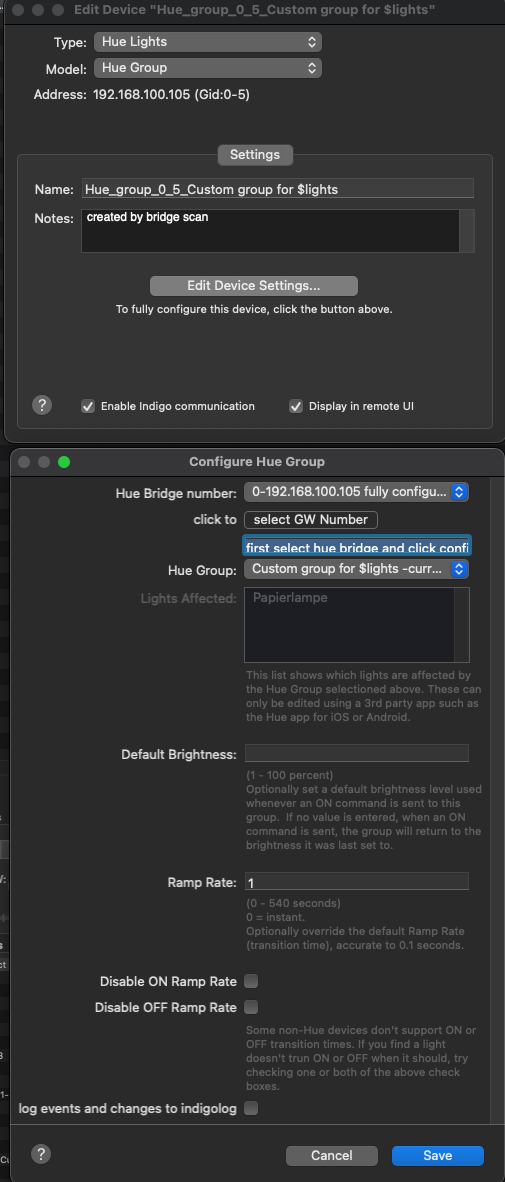Toggle Enable Indigo communication checkbox

[x=87, y=406]
